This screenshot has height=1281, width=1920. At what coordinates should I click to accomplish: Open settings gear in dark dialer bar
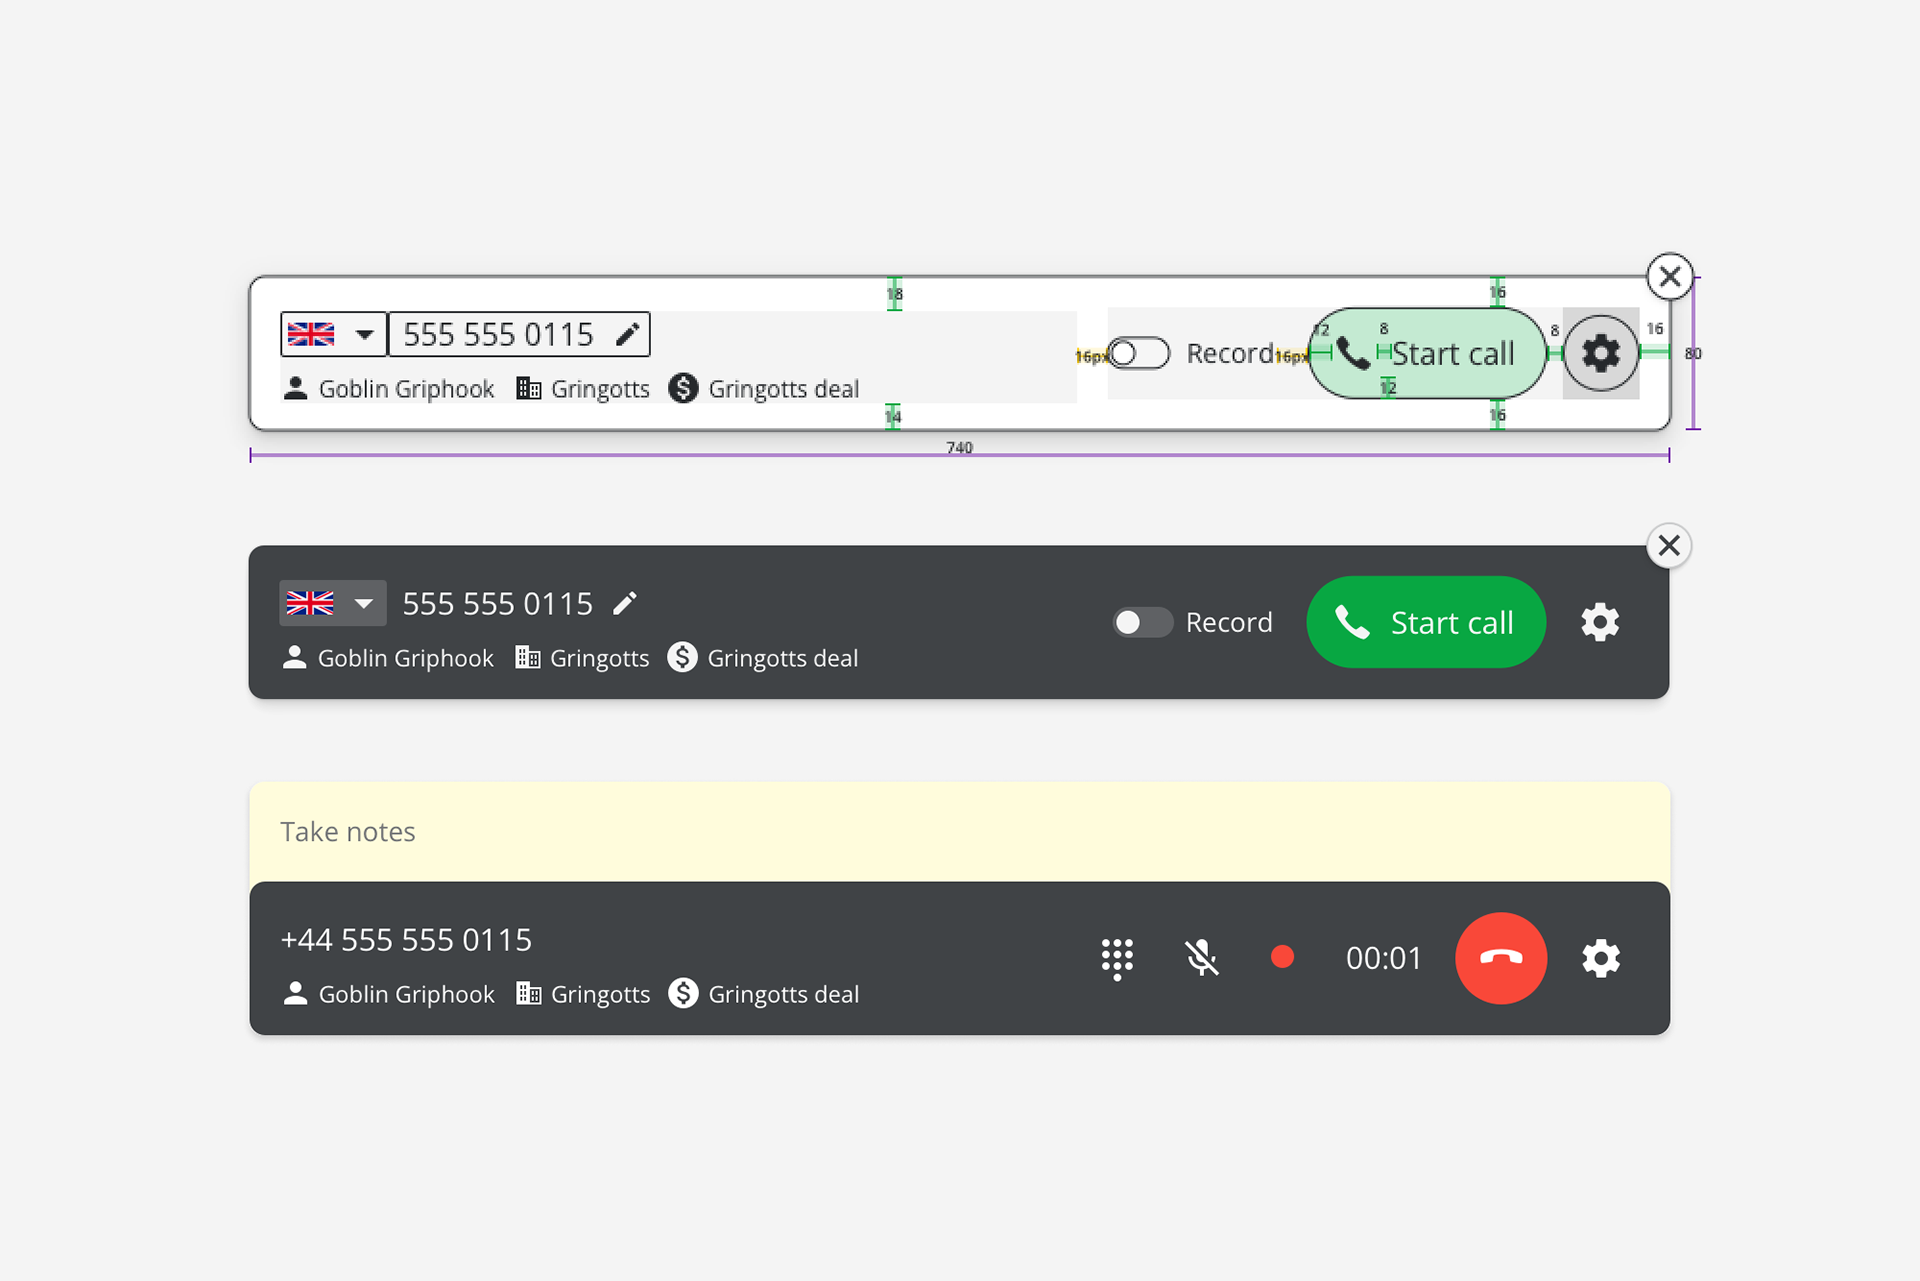[x=1599, y=622]
